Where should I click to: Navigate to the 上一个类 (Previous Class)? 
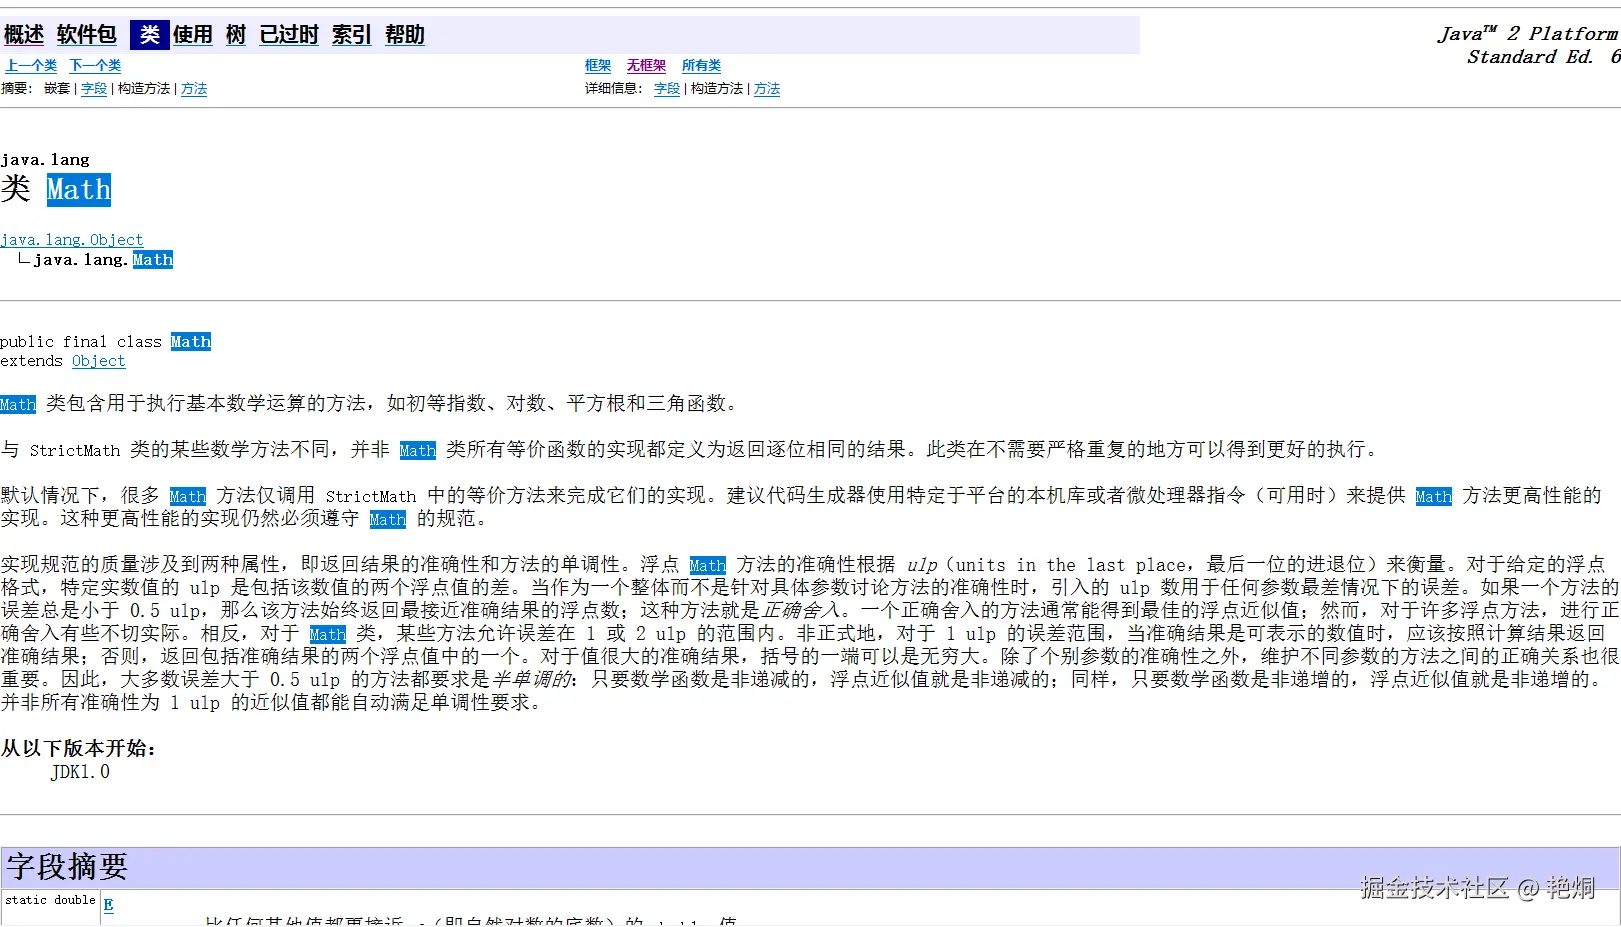(x=31, y=65)
